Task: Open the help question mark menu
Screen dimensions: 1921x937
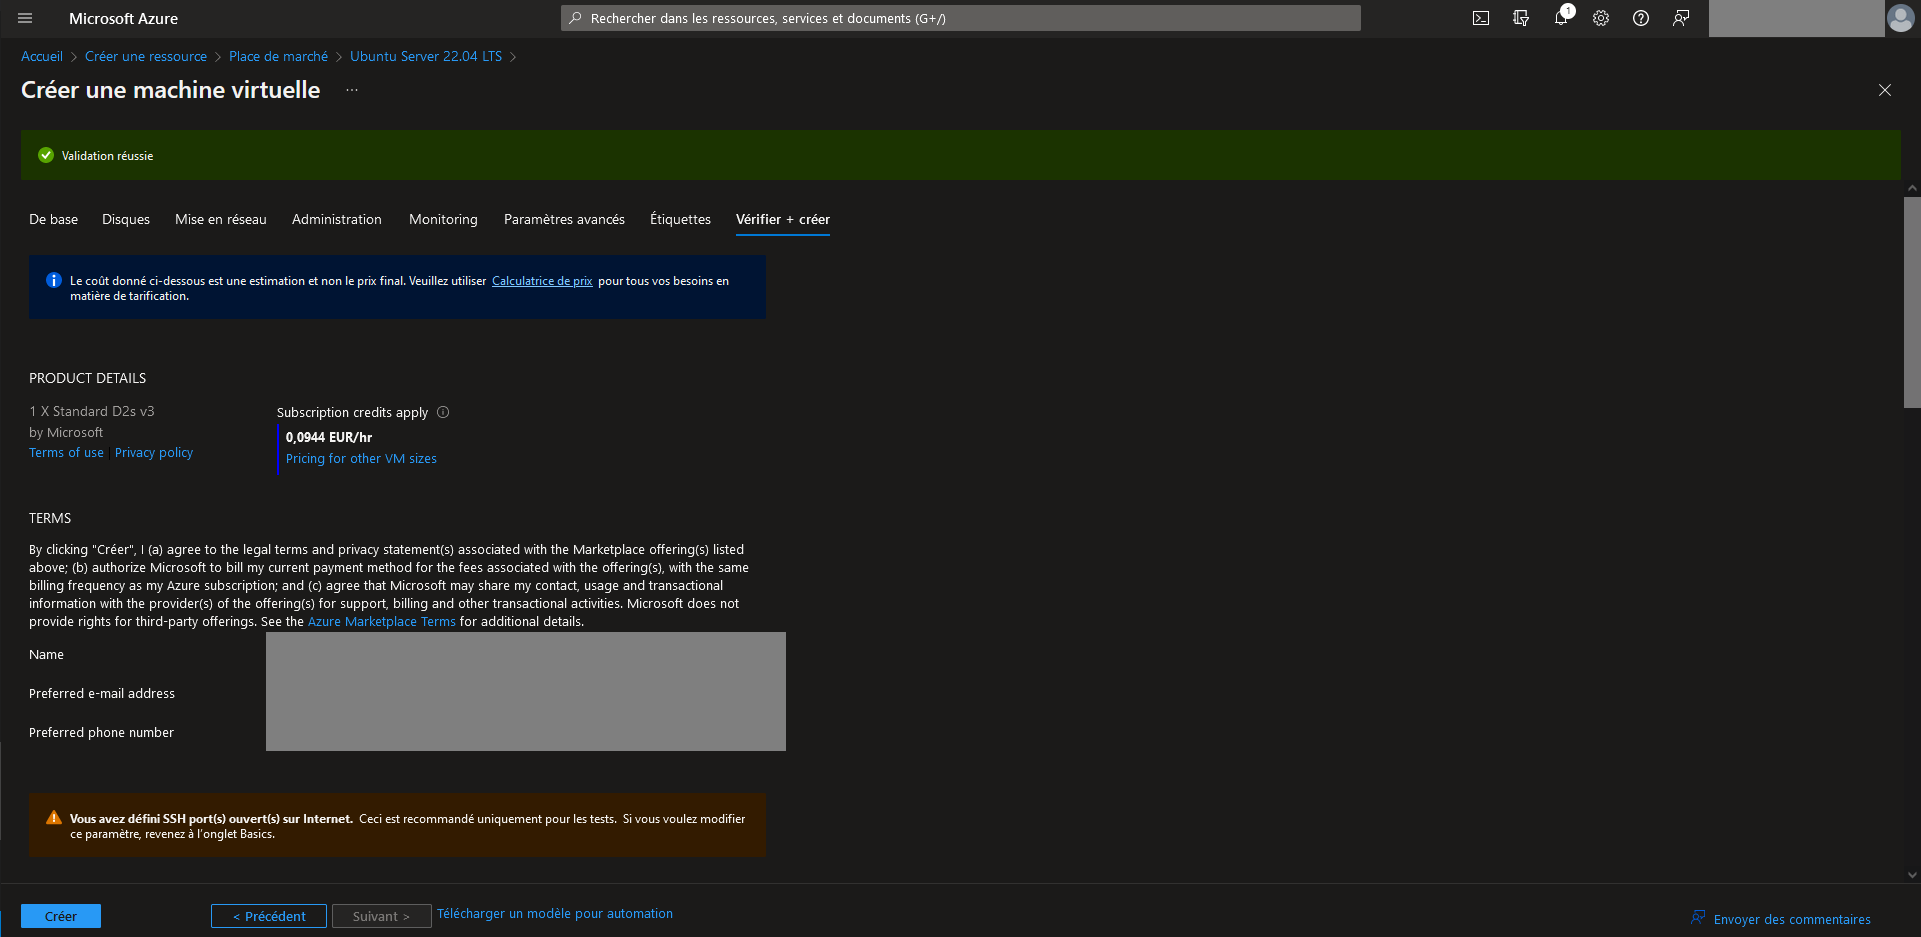Action: click(1641, 18)
